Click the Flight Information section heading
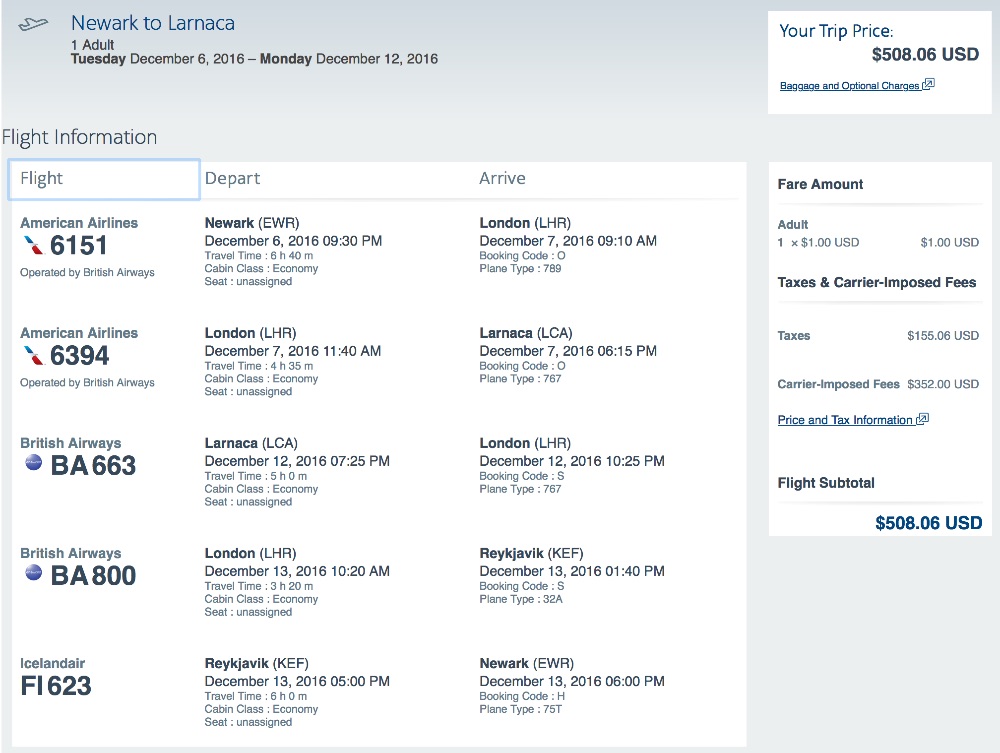This screenshot has width=1000, height=753. coord(79,137)
